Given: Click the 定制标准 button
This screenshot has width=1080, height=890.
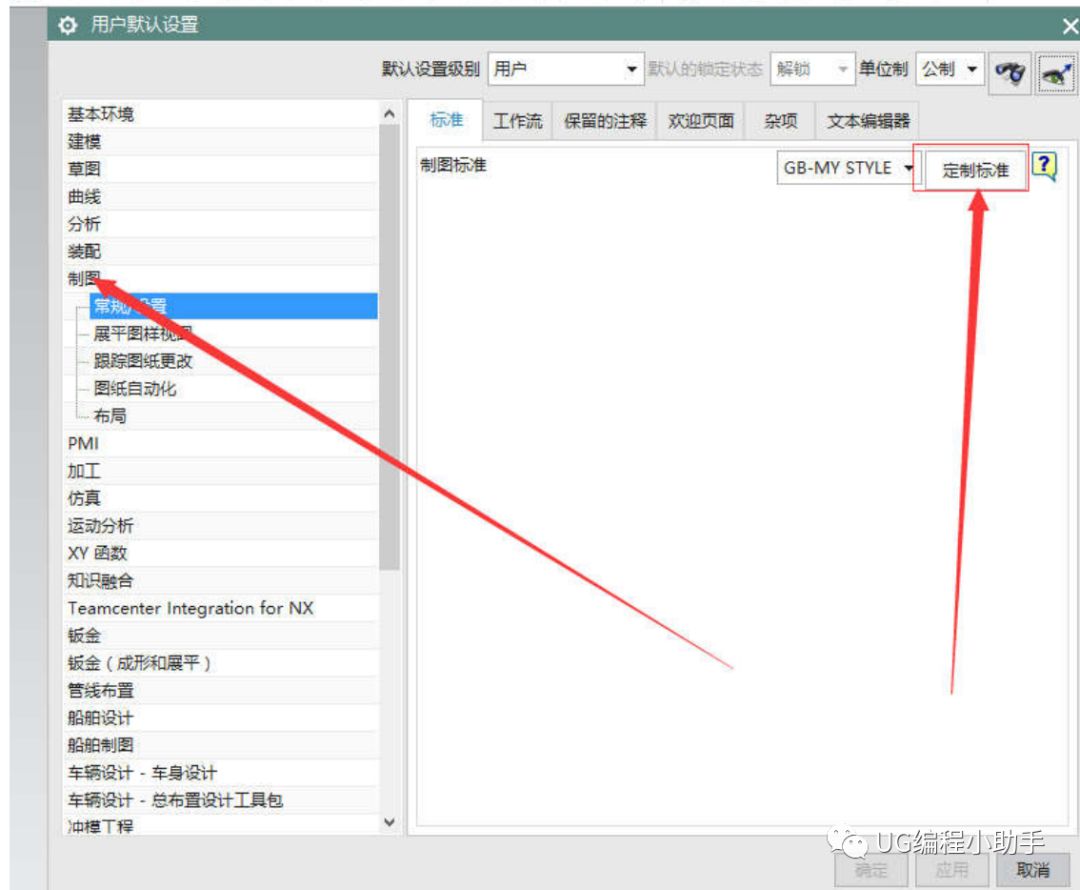Looking at the screenshot, I should [x=975, y=168].
